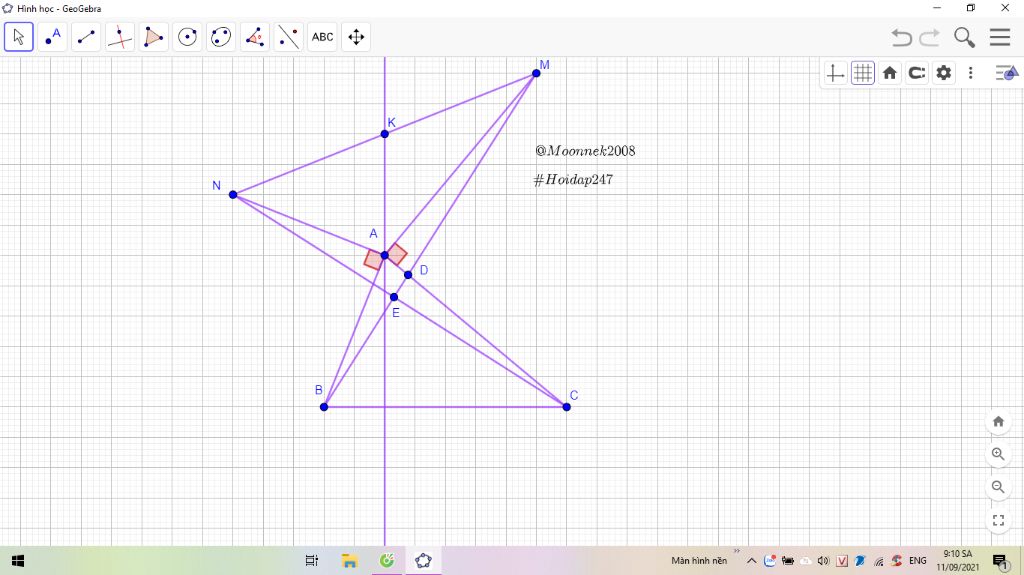This screenshot has width=1024, height=575.
Task: Select point A at the right angles
Action: [x=385, y=255]
